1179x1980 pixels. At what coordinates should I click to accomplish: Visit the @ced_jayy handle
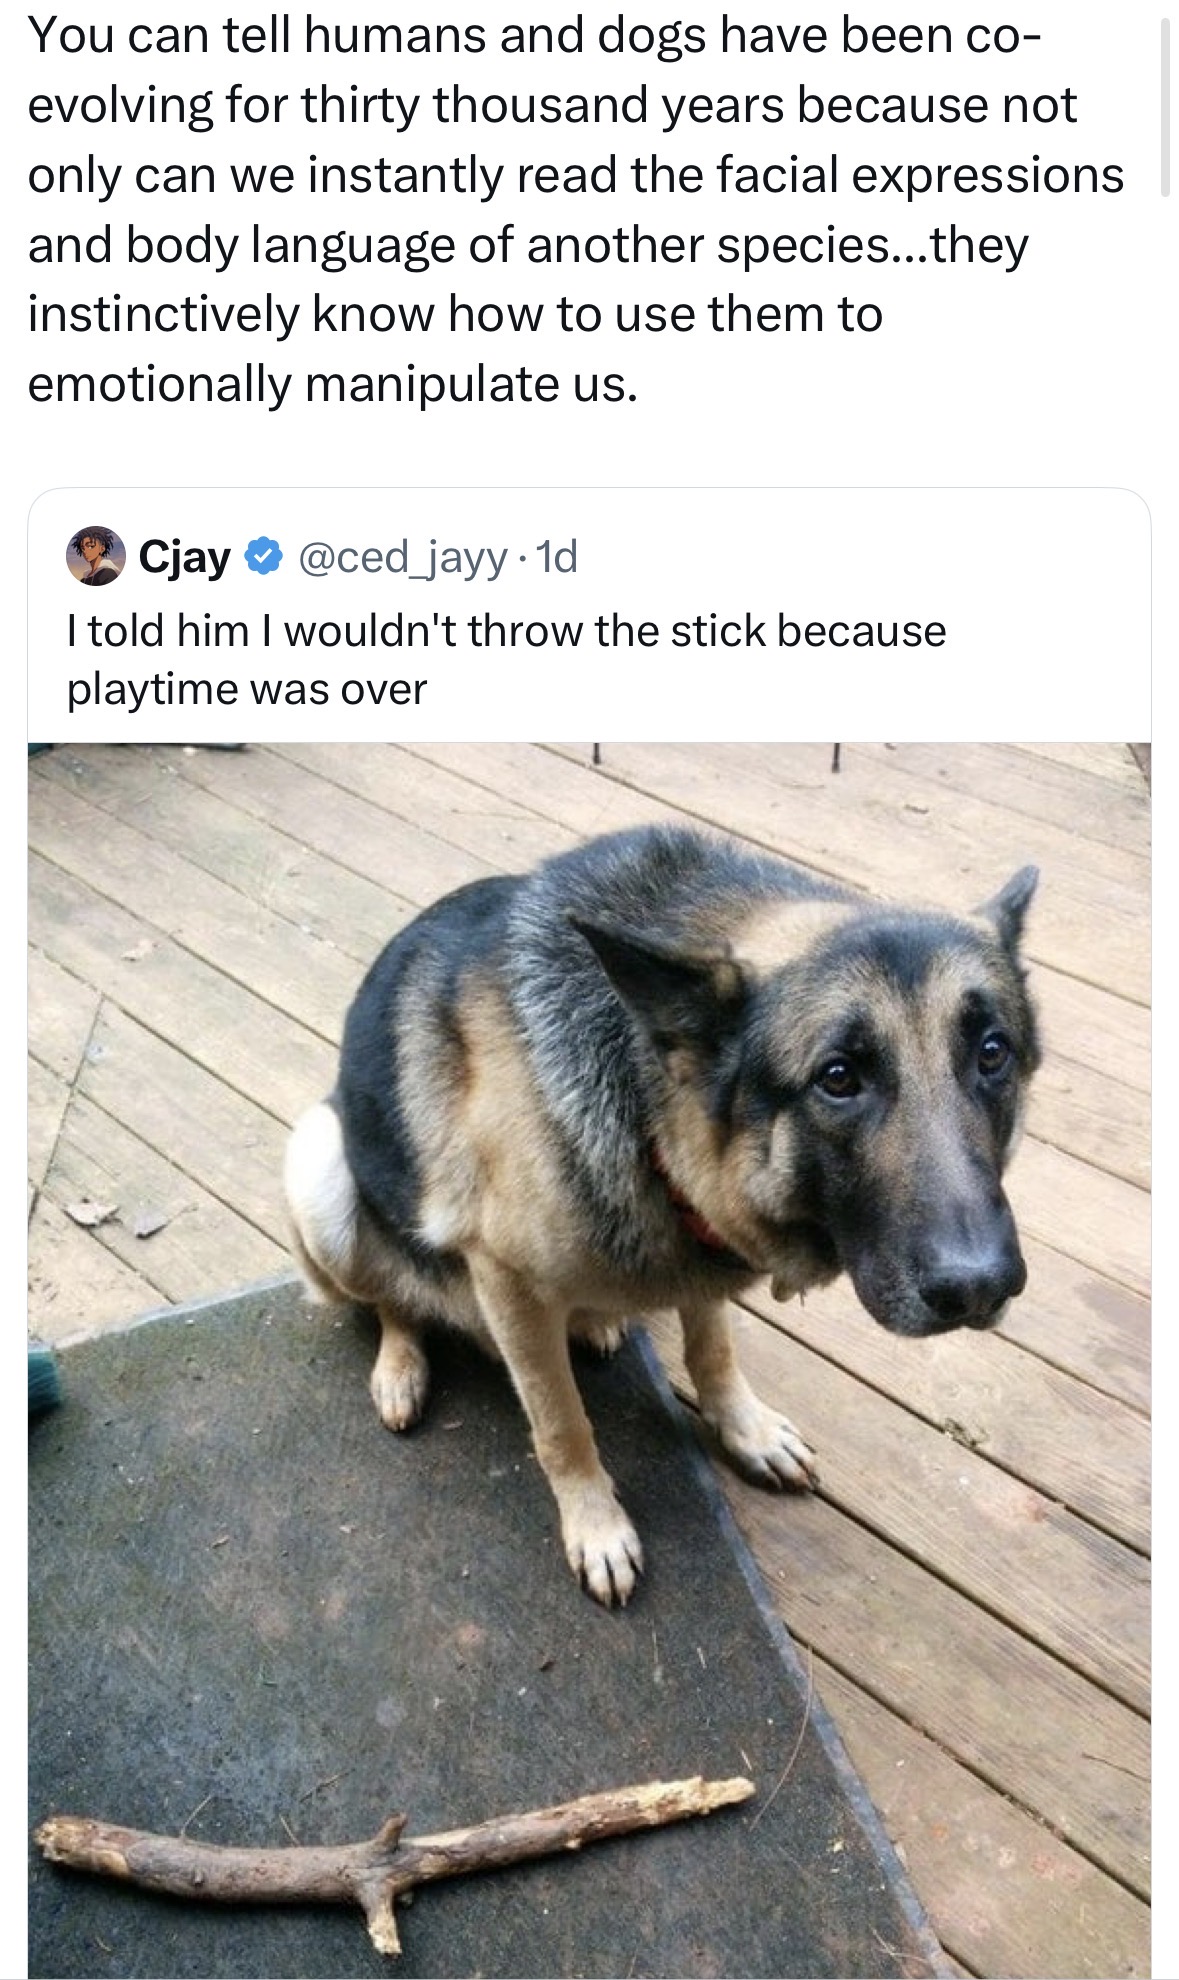(403, 557)
